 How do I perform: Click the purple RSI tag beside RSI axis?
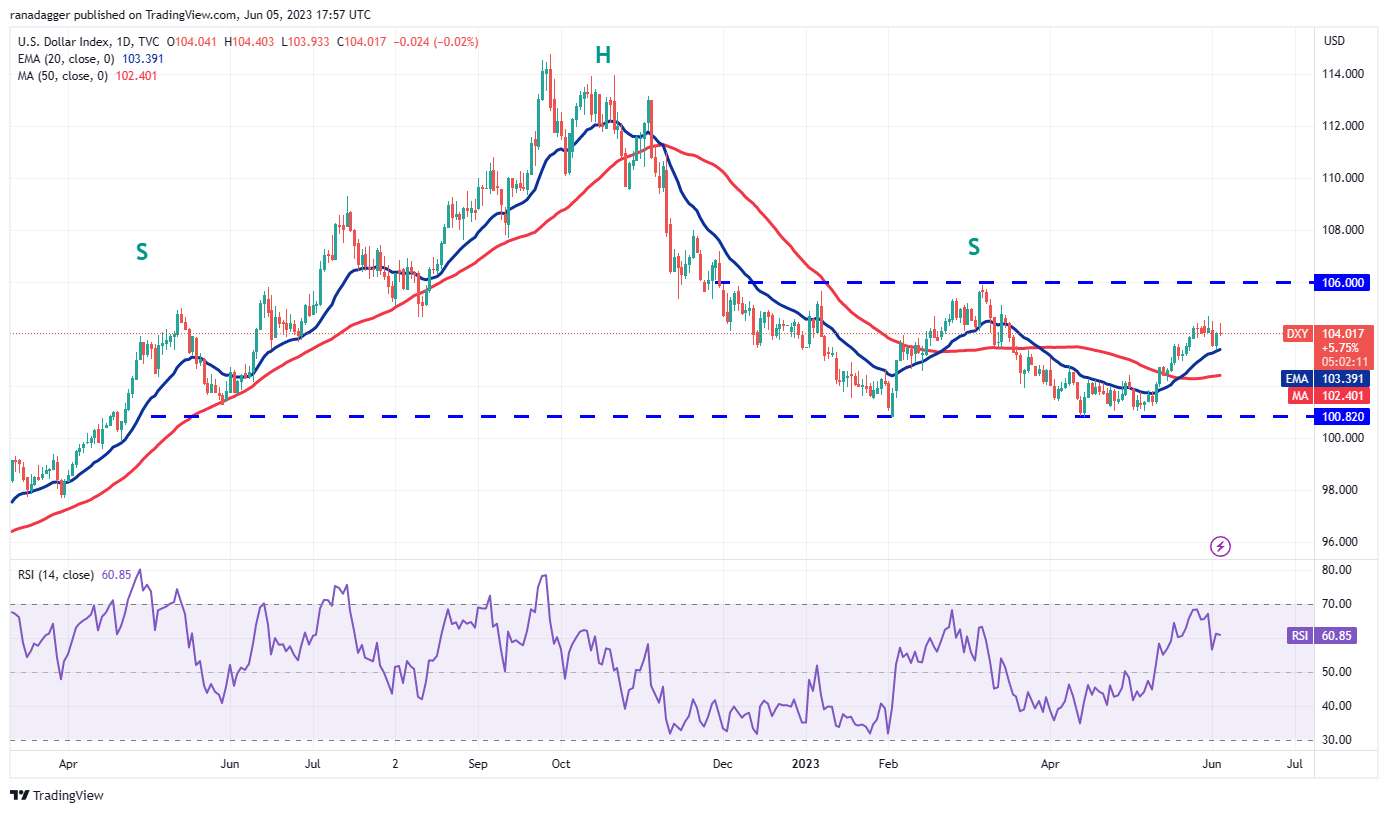tap(1296, 635)
